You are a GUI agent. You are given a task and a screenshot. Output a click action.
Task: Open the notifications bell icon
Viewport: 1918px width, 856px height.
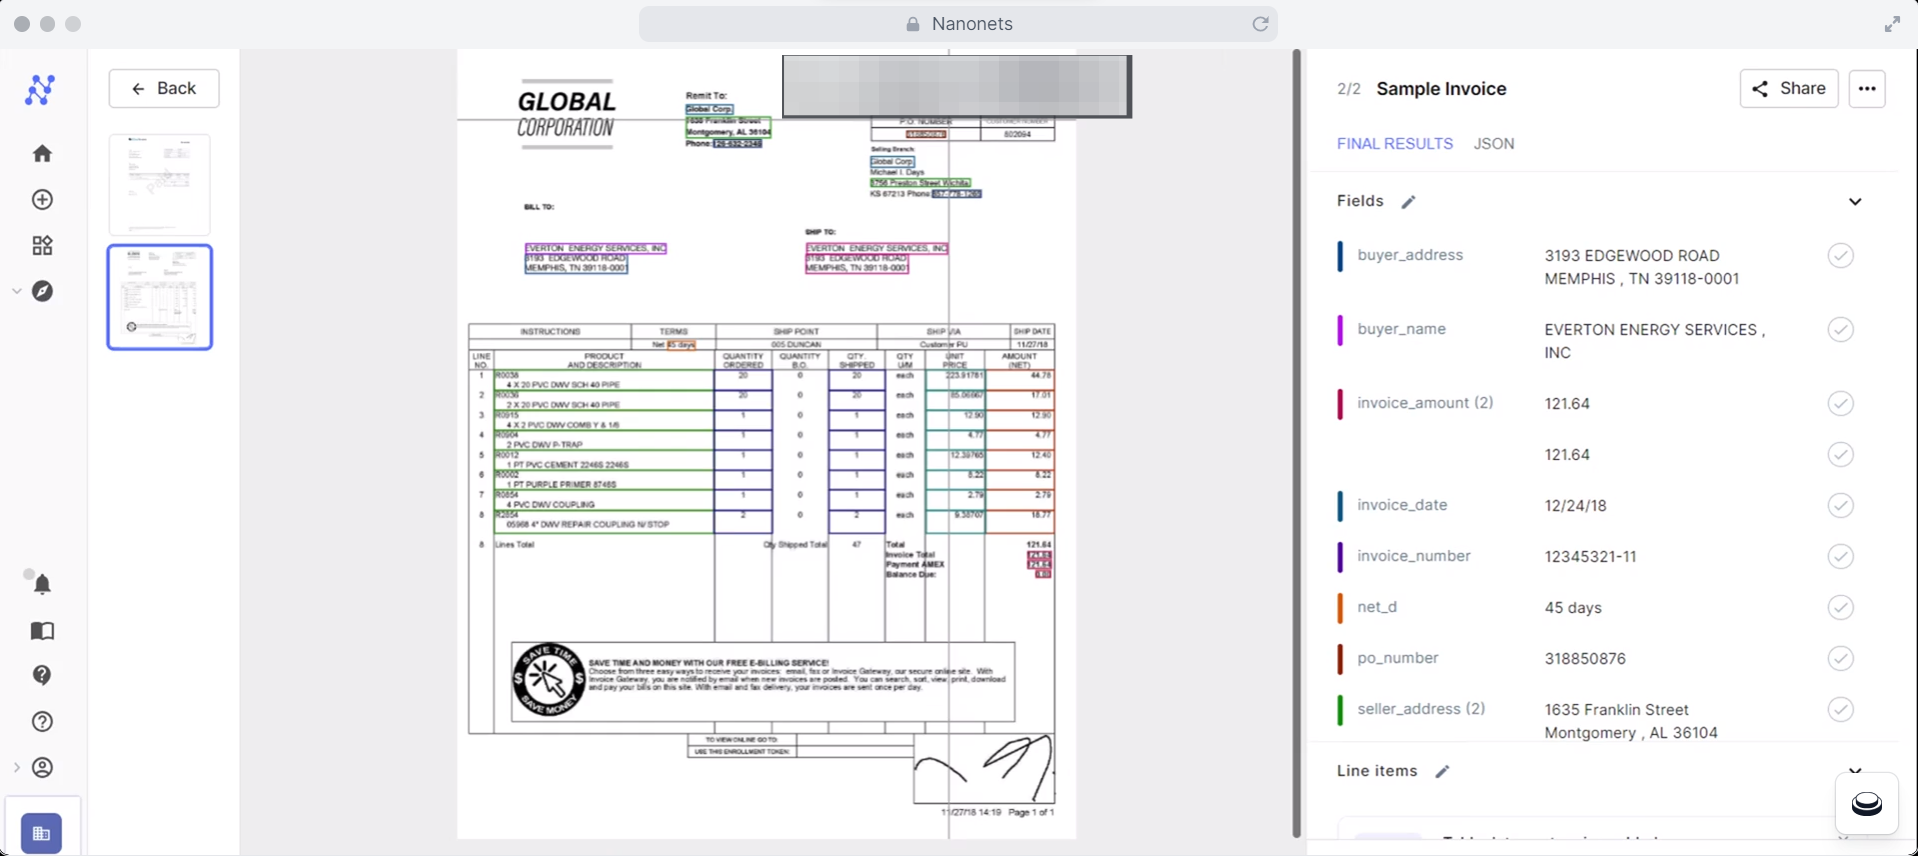42,584
